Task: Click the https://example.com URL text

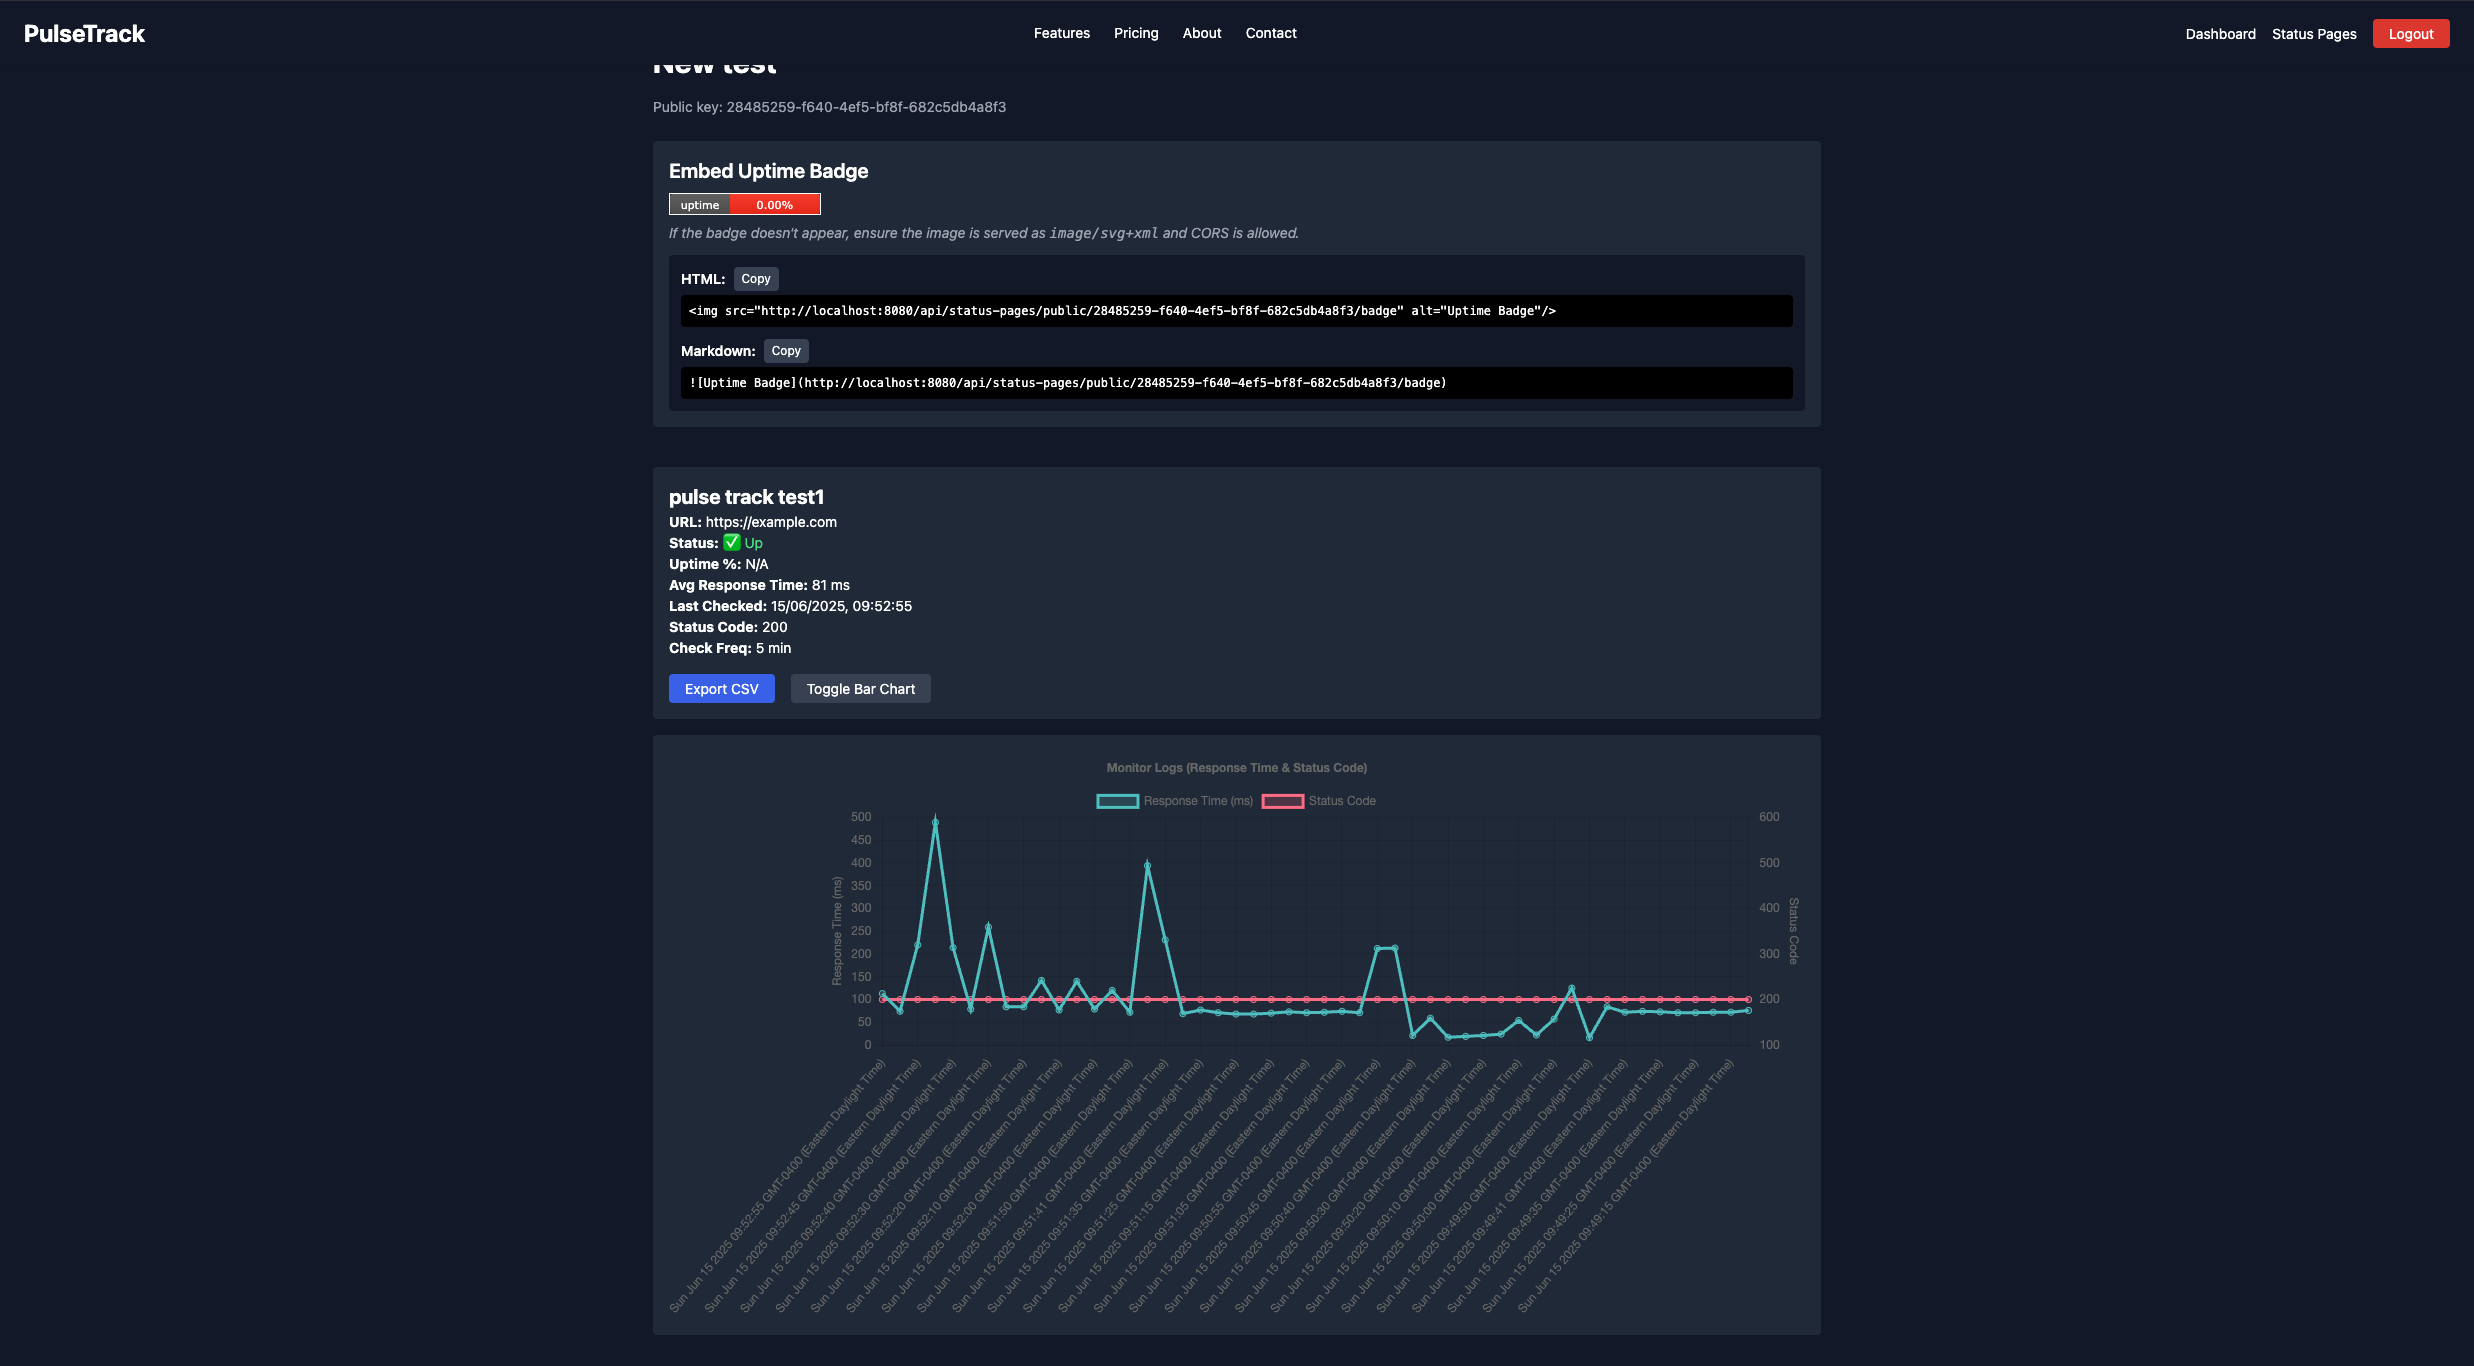Action: point(771,522)
